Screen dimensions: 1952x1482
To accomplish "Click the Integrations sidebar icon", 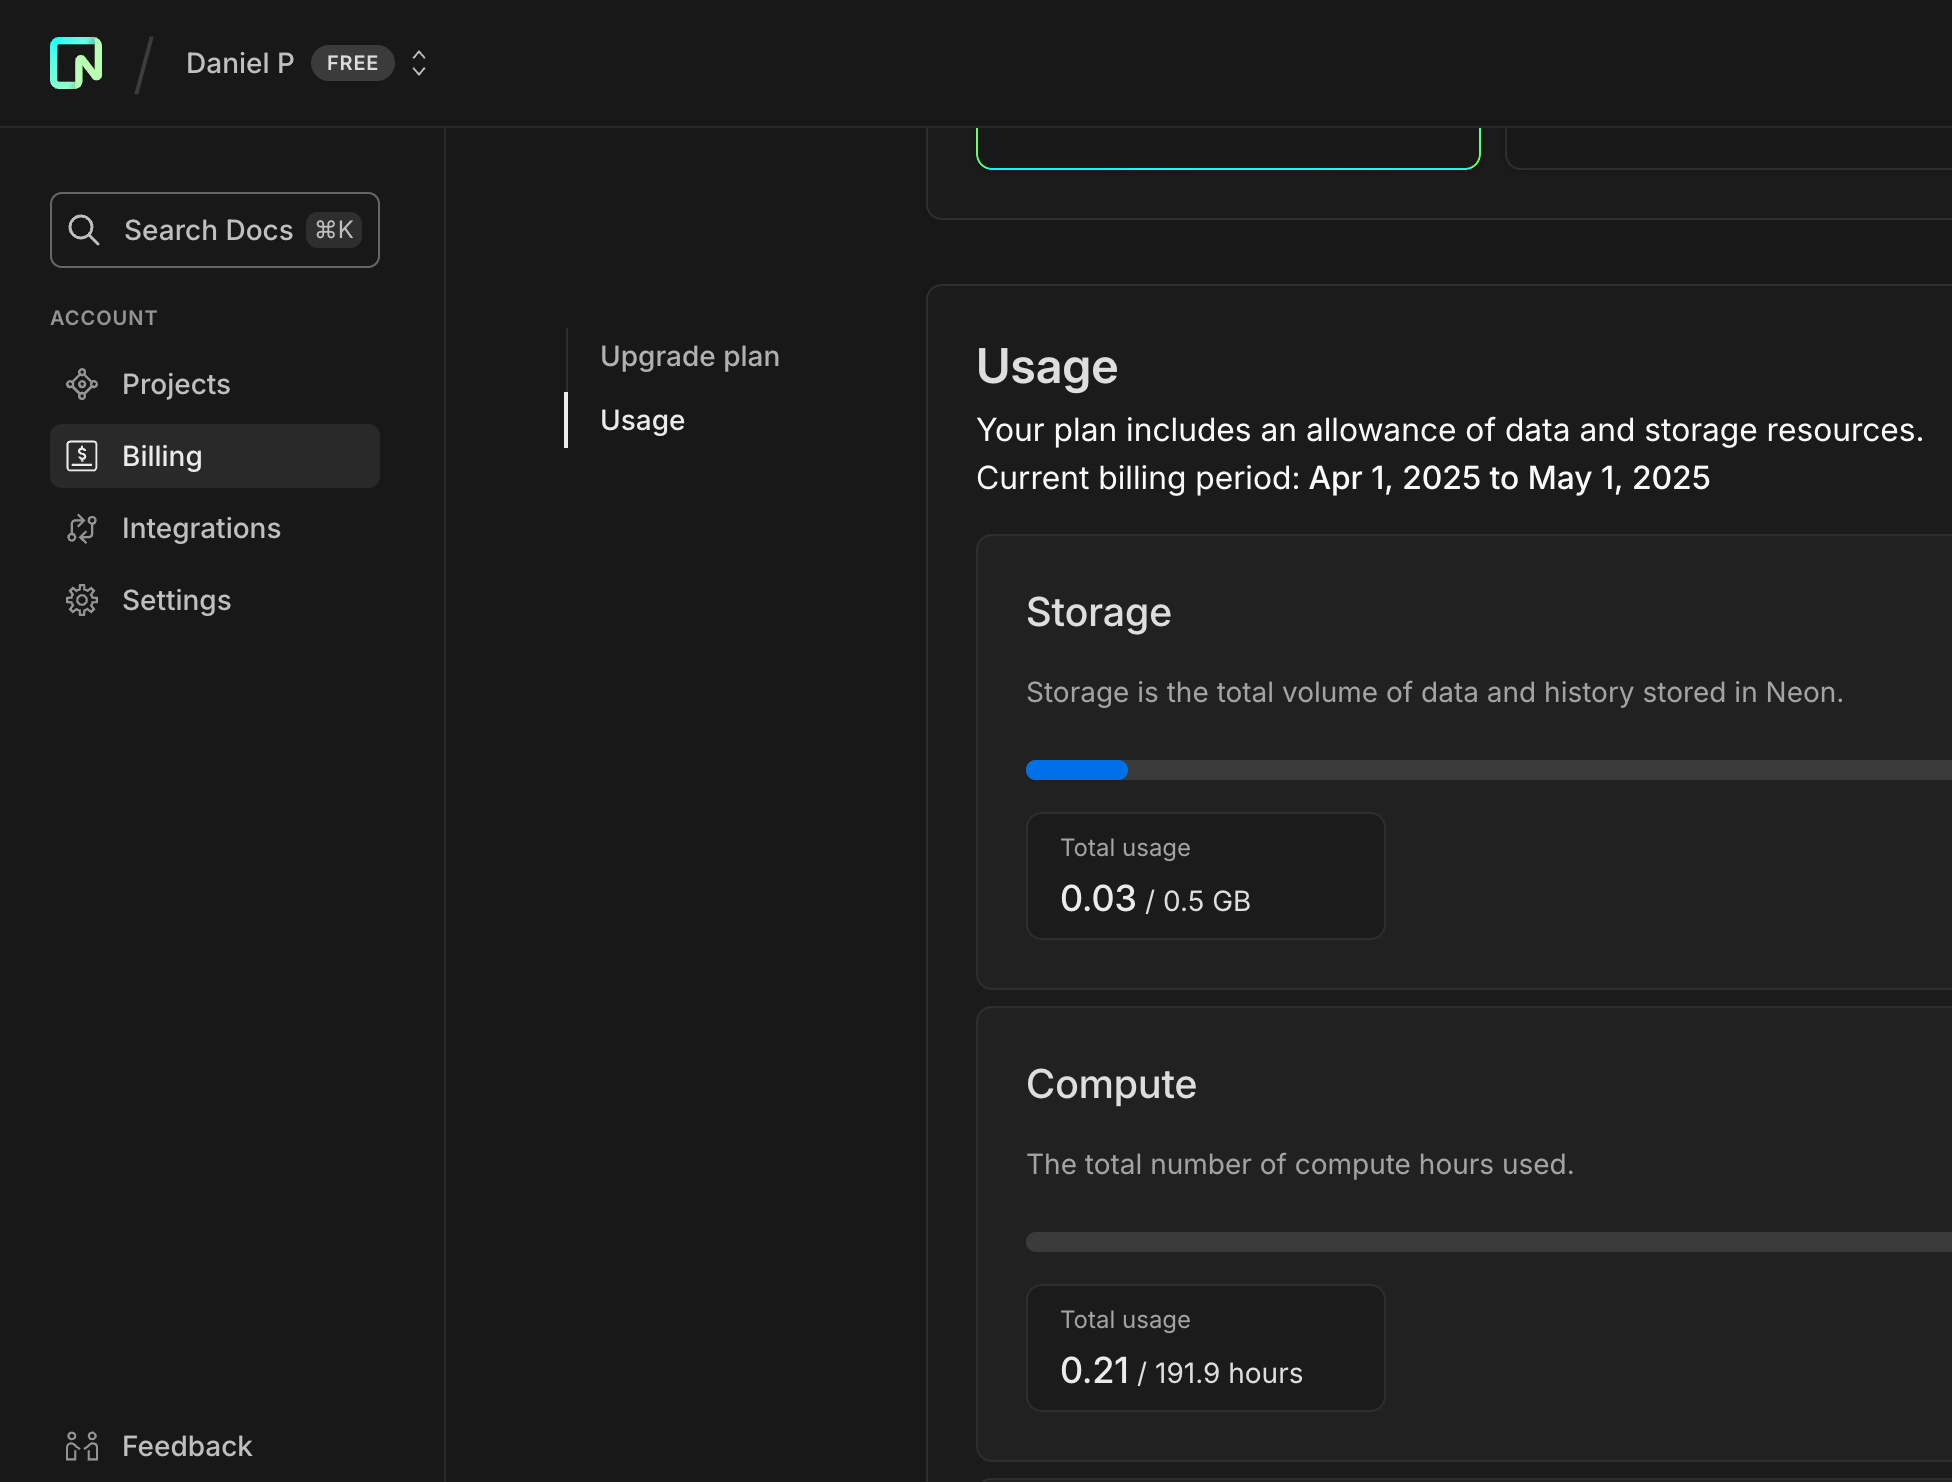I will pos(82,528).
